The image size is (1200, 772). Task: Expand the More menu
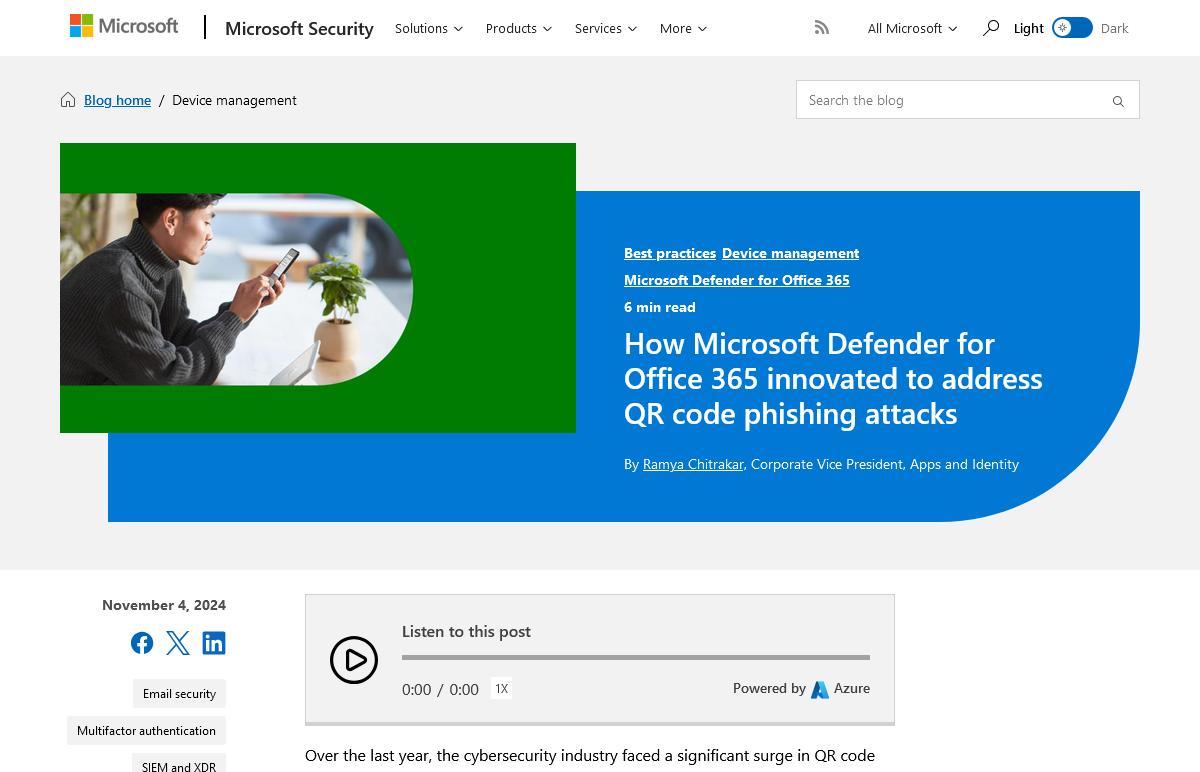point(684,28)
